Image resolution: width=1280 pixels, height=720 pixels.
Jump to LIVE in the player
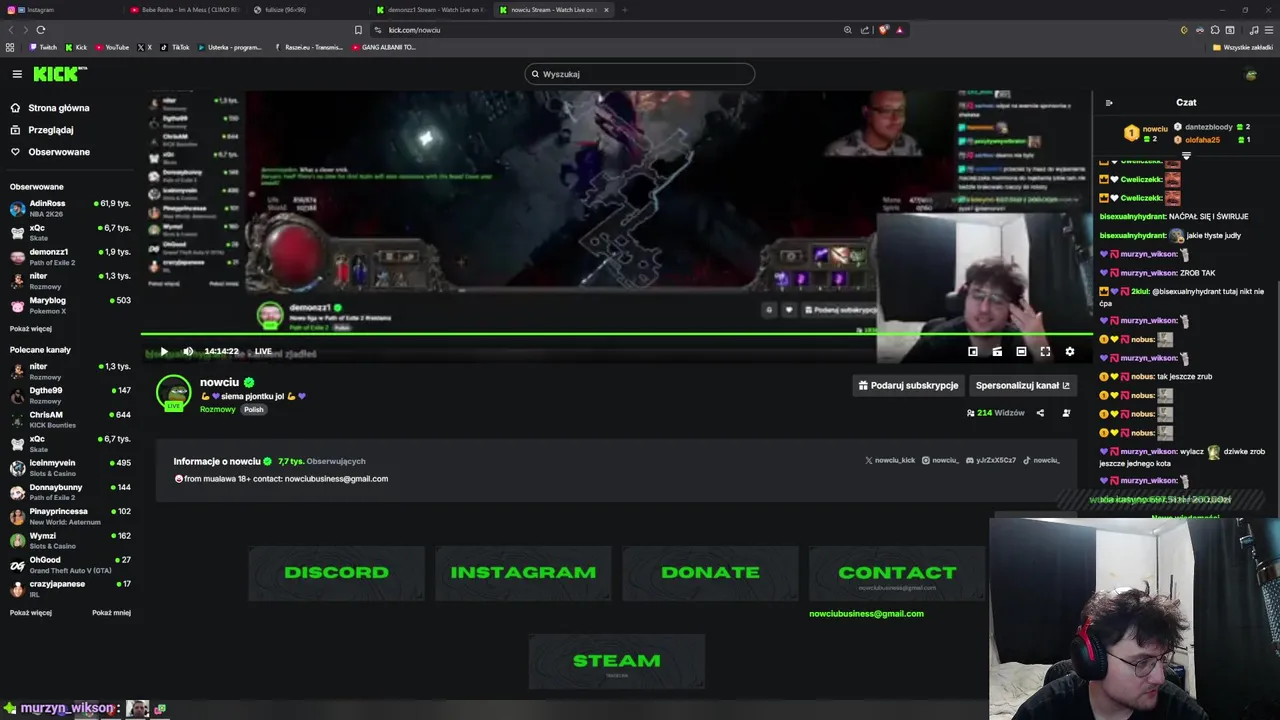click(x=263, y=351)
